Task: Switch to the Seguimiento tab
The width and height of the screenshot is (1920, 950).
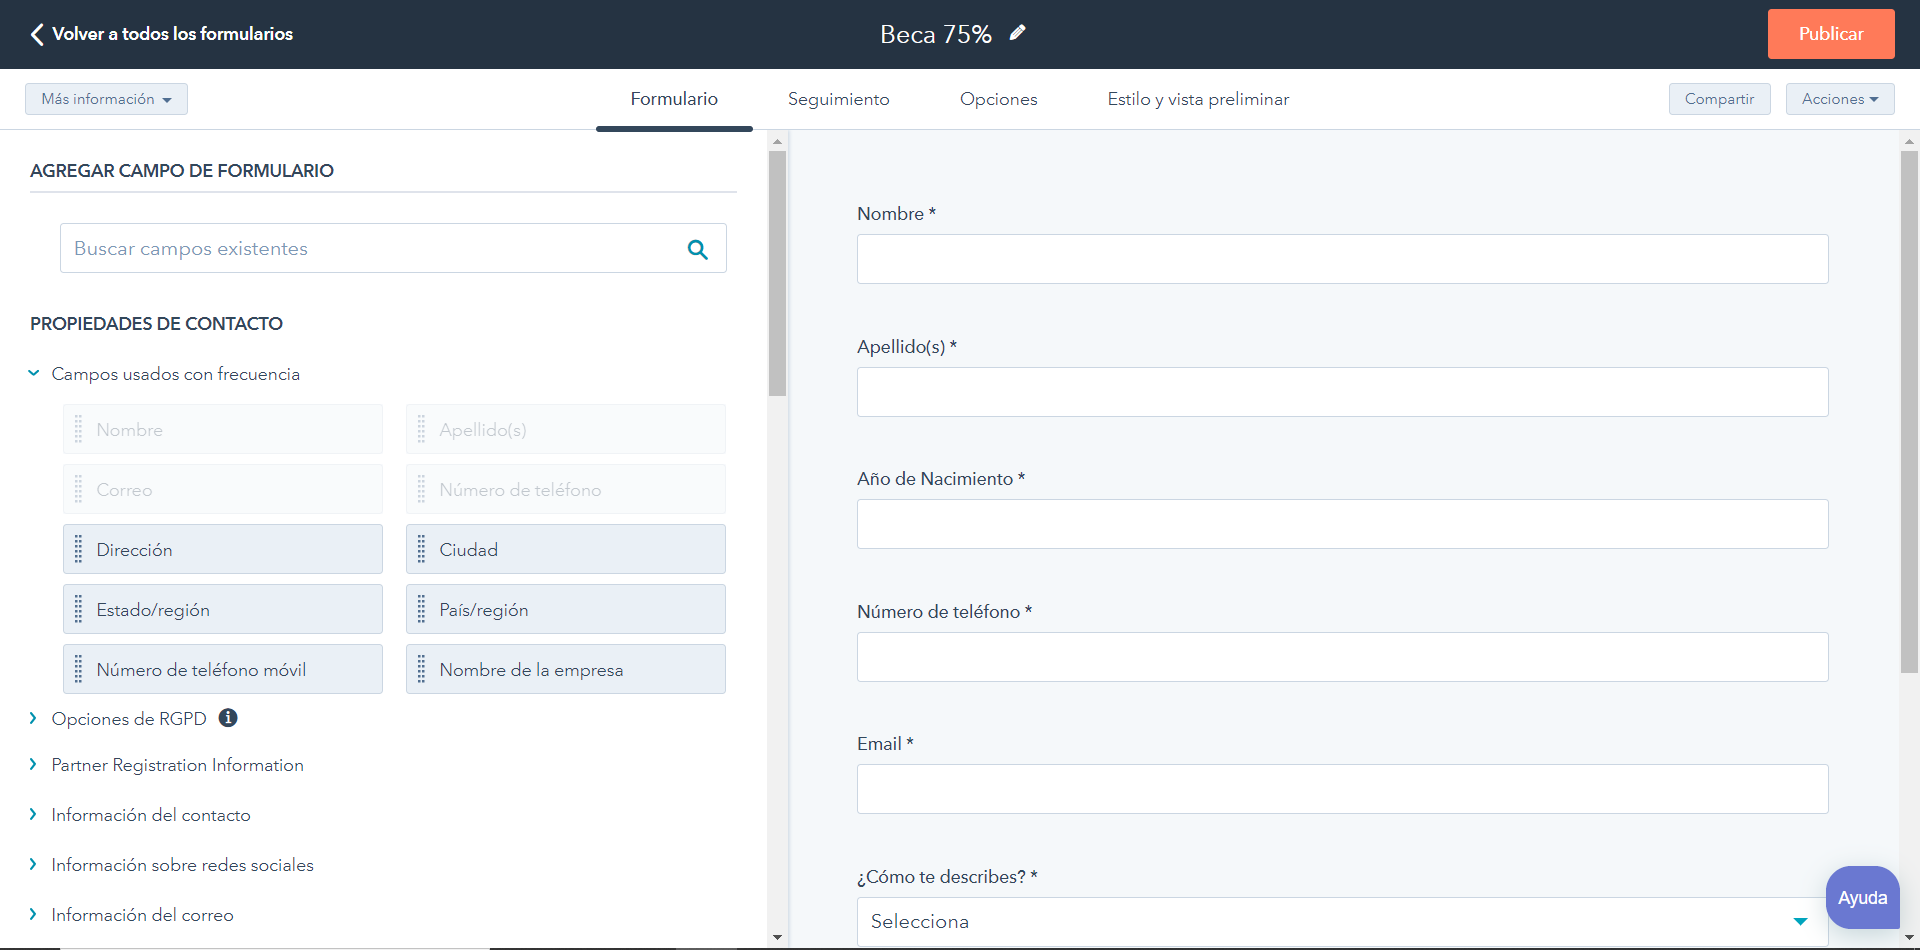Action: tap(838, 99)
